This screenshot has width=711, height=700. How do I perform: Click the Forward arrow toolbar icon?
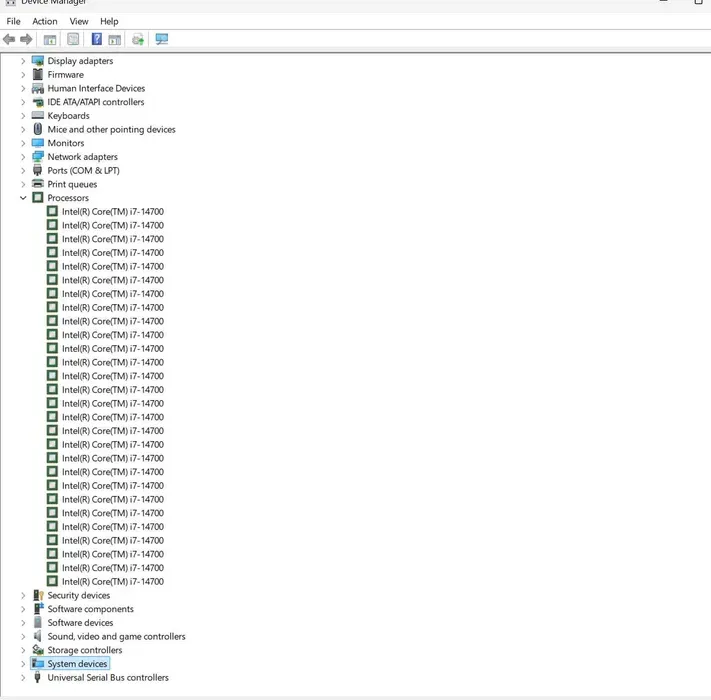(x=26, y=39)
